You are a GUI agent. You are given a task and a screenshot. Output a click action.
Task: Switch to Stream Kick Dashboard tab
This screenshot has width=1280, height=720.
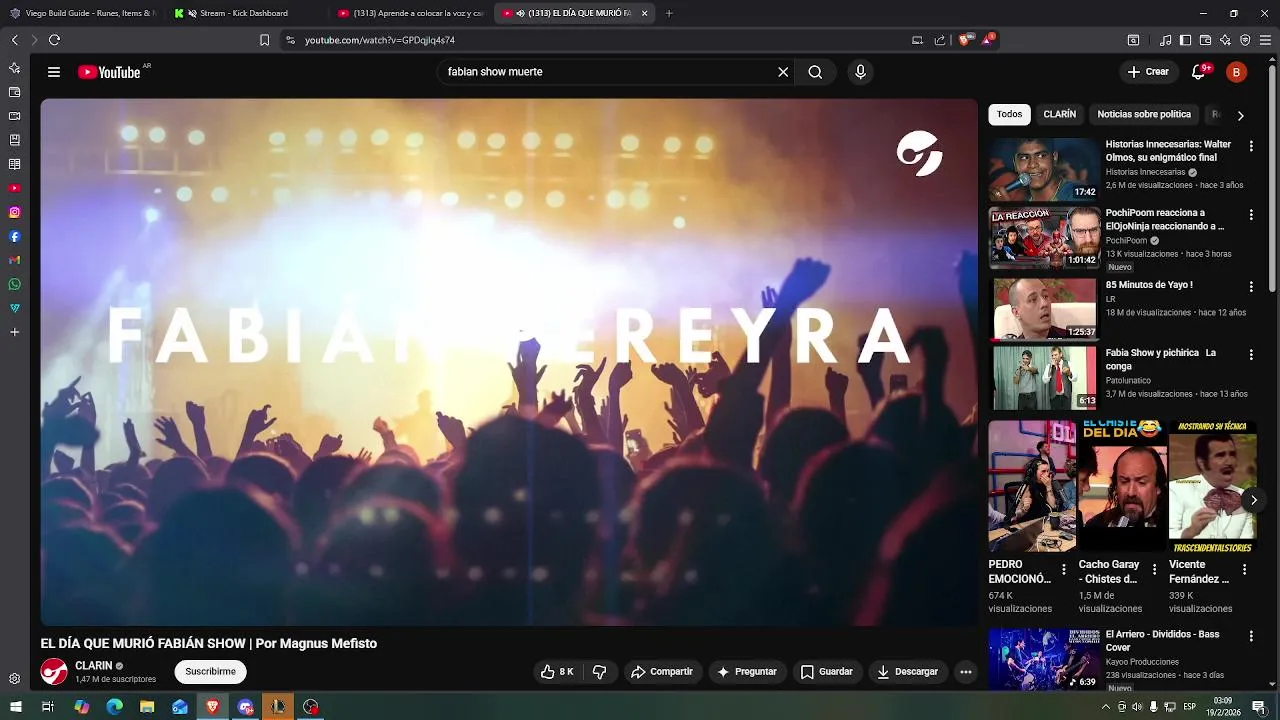[x=245, y=13]
